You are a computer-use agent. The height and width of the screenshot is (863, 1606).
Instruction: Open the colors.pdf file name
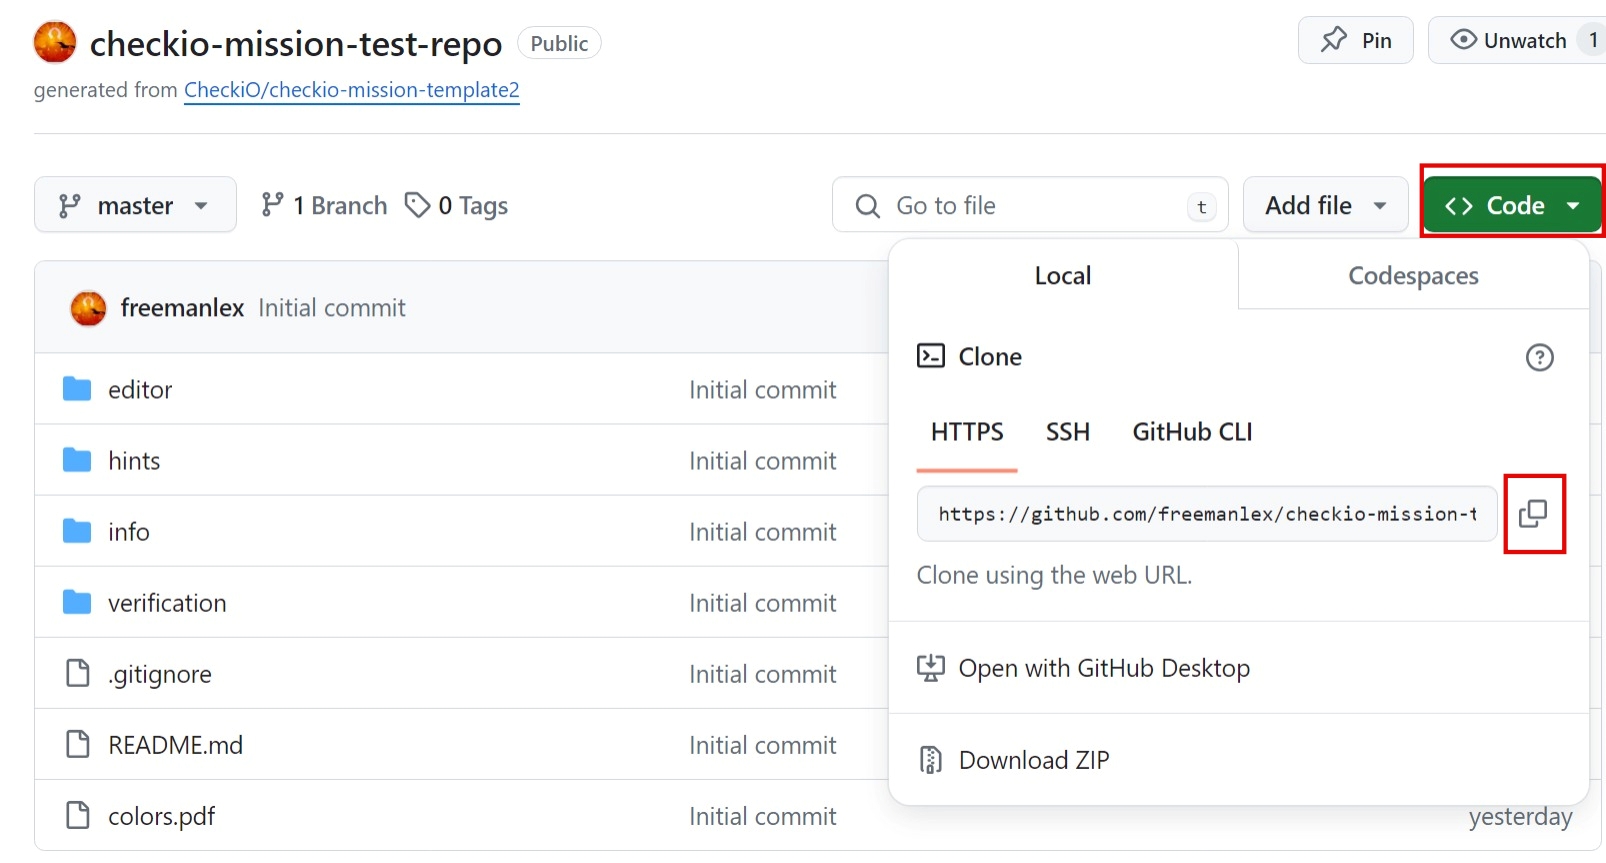click(x=161, y=816)
